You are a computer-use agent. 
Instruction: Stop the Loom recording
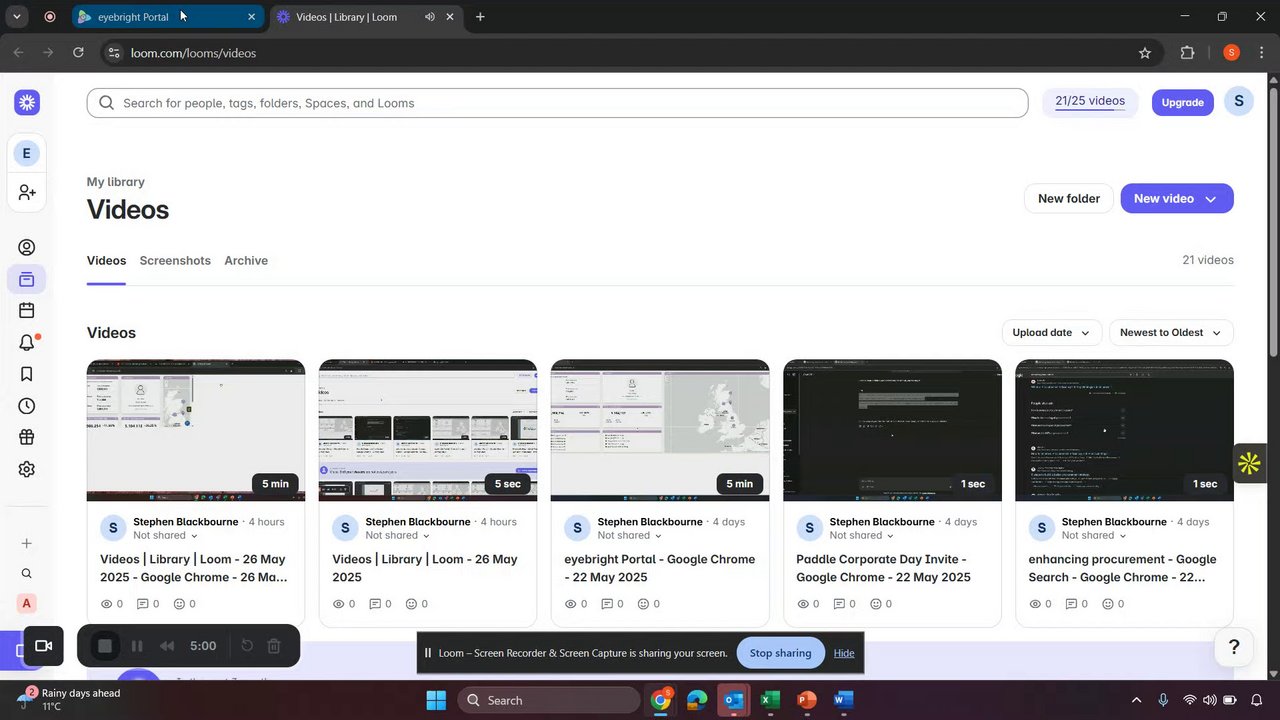(105, 646)
